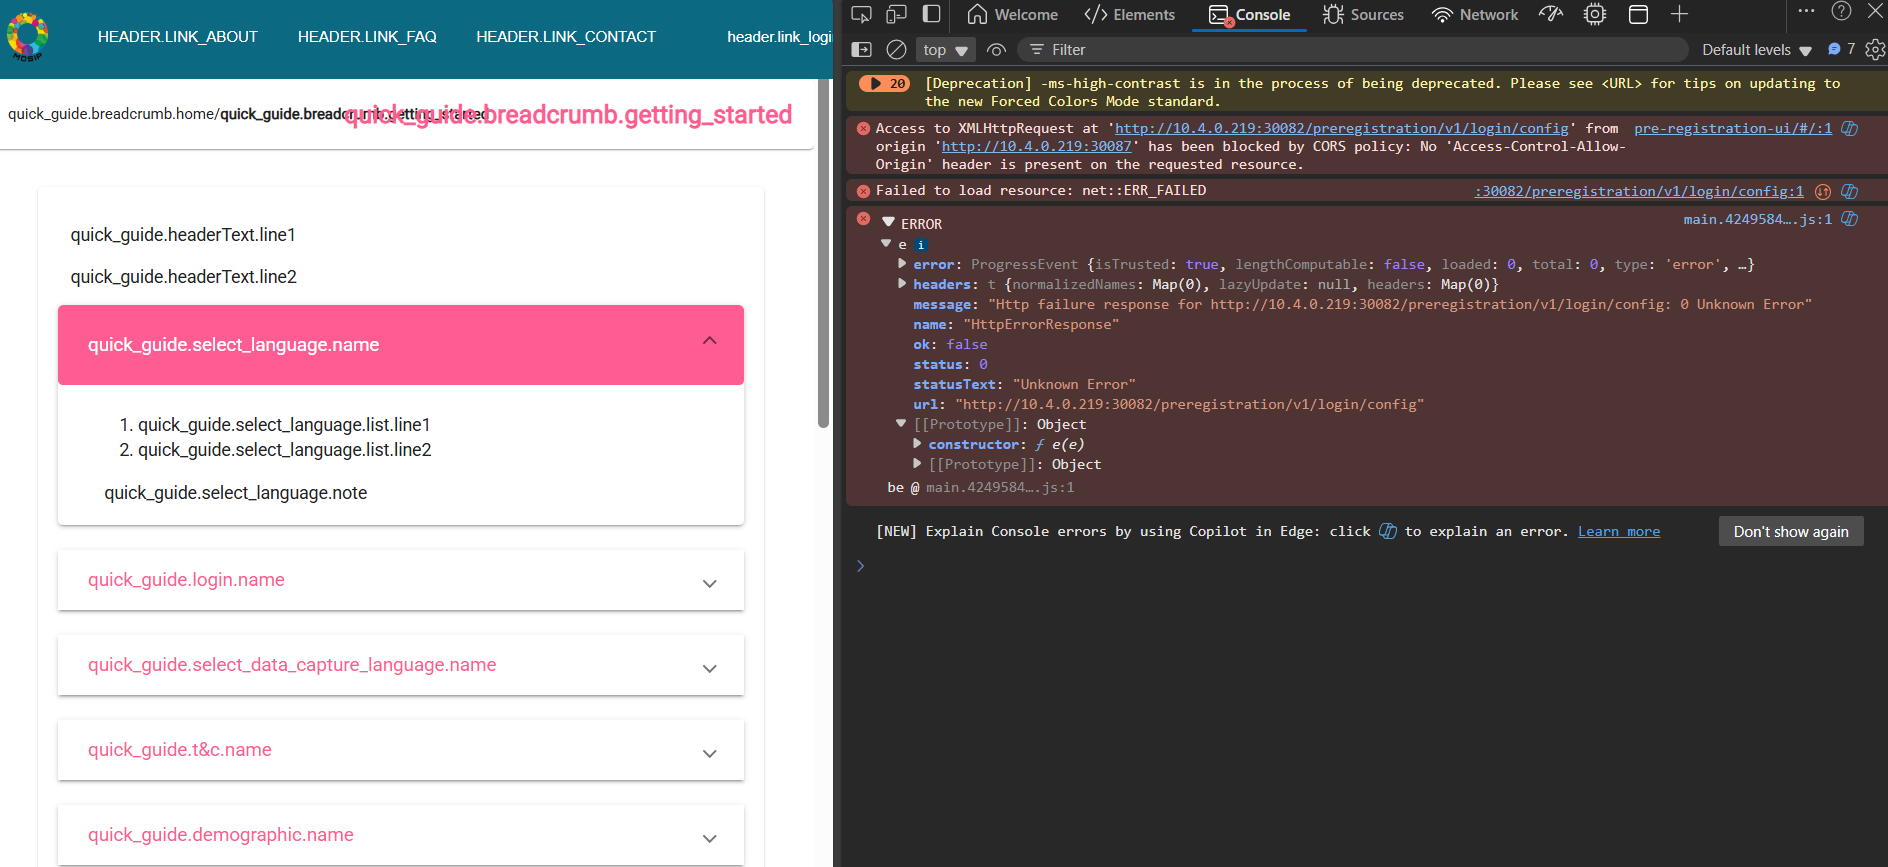Screen dimensions: 1888x867
Task: Click the MOSIP logo in the page header
Action: pyautogui.click(x=27, y=37)
